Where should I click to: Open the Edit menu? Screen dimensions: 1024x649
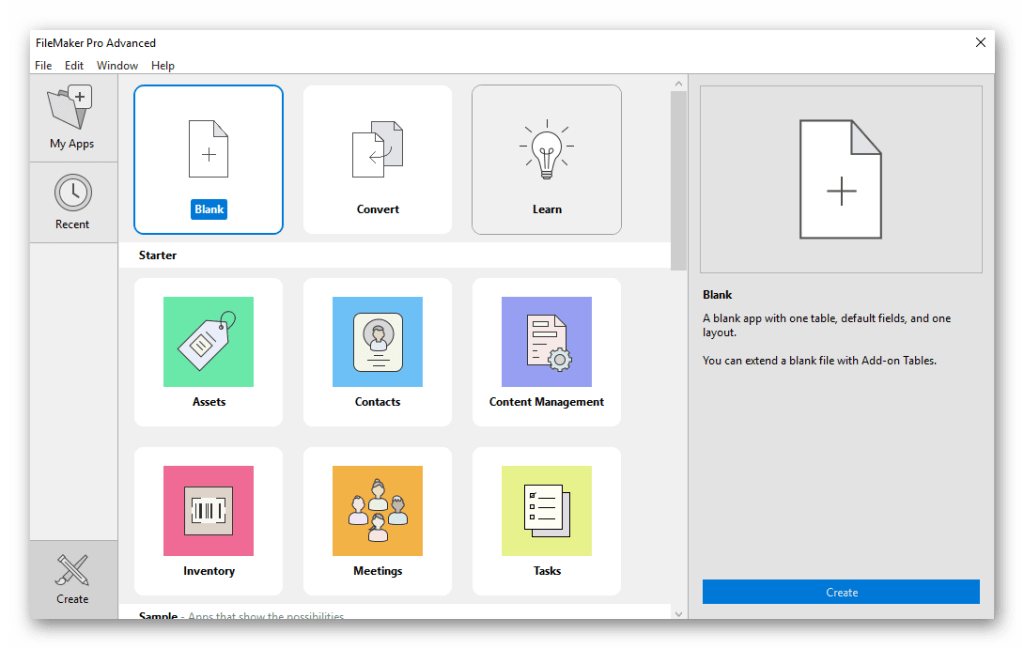(x=74, y=65)
